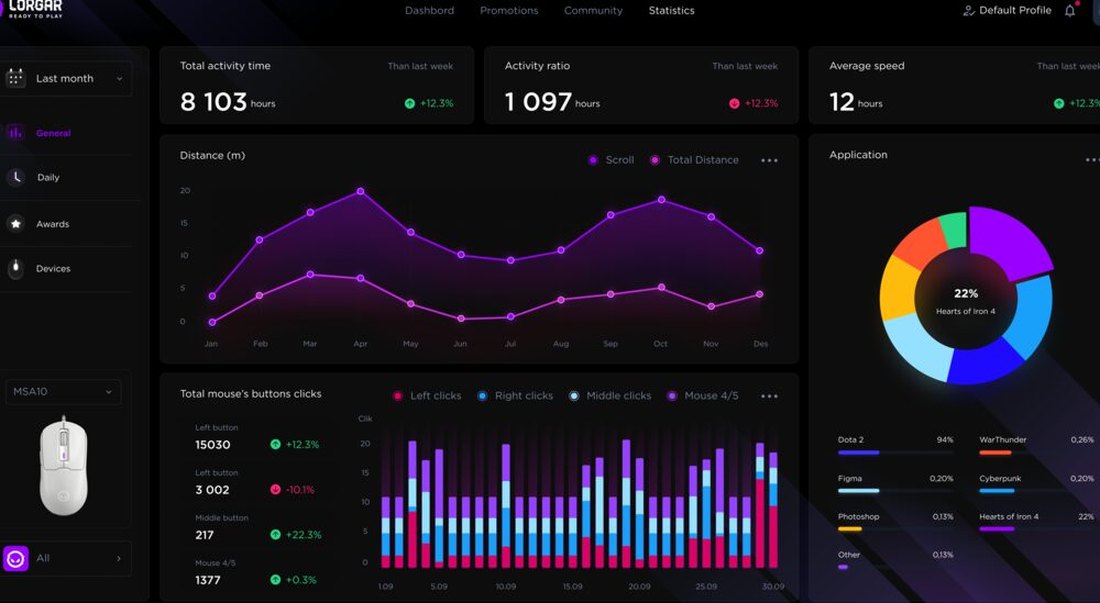Toggle the Total Distance series legend
This screenshot has height=603, width=1100.
coord(694,160)
